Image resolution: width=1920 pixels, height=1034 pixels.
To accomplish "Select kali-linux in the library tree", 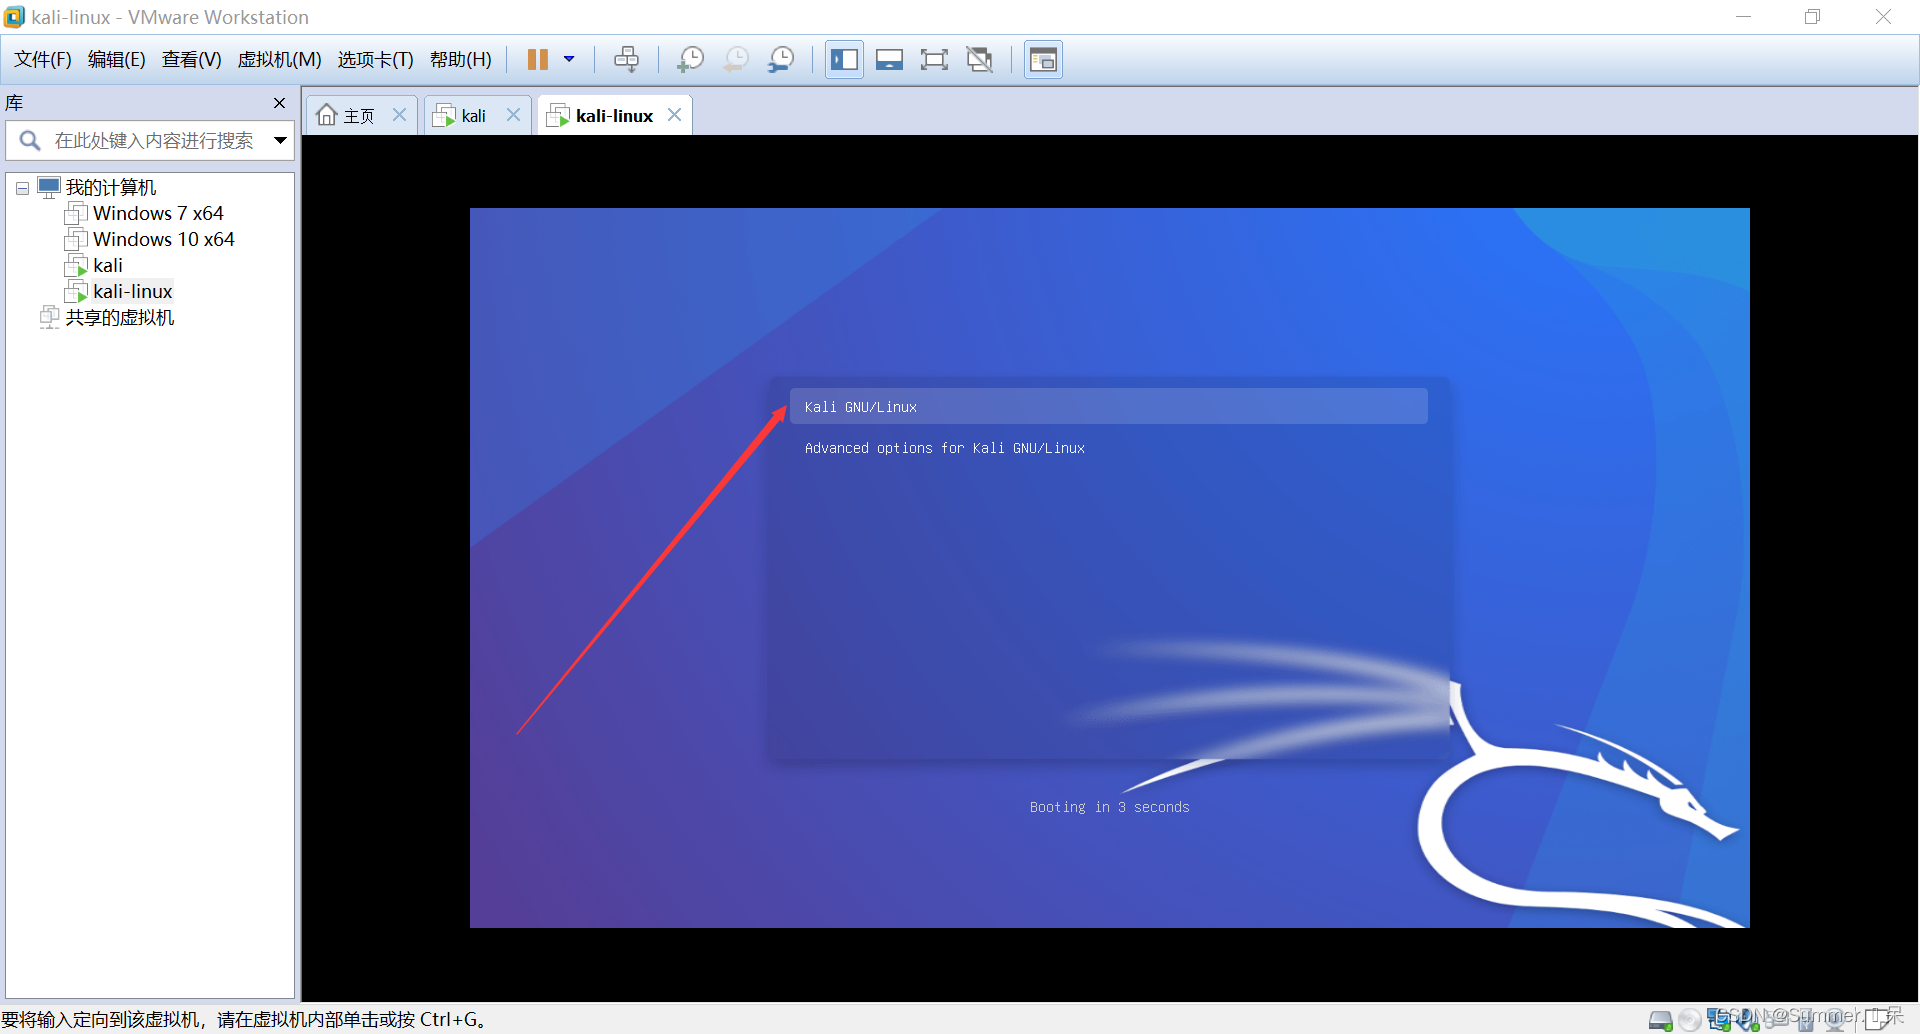I will [133, 292].
